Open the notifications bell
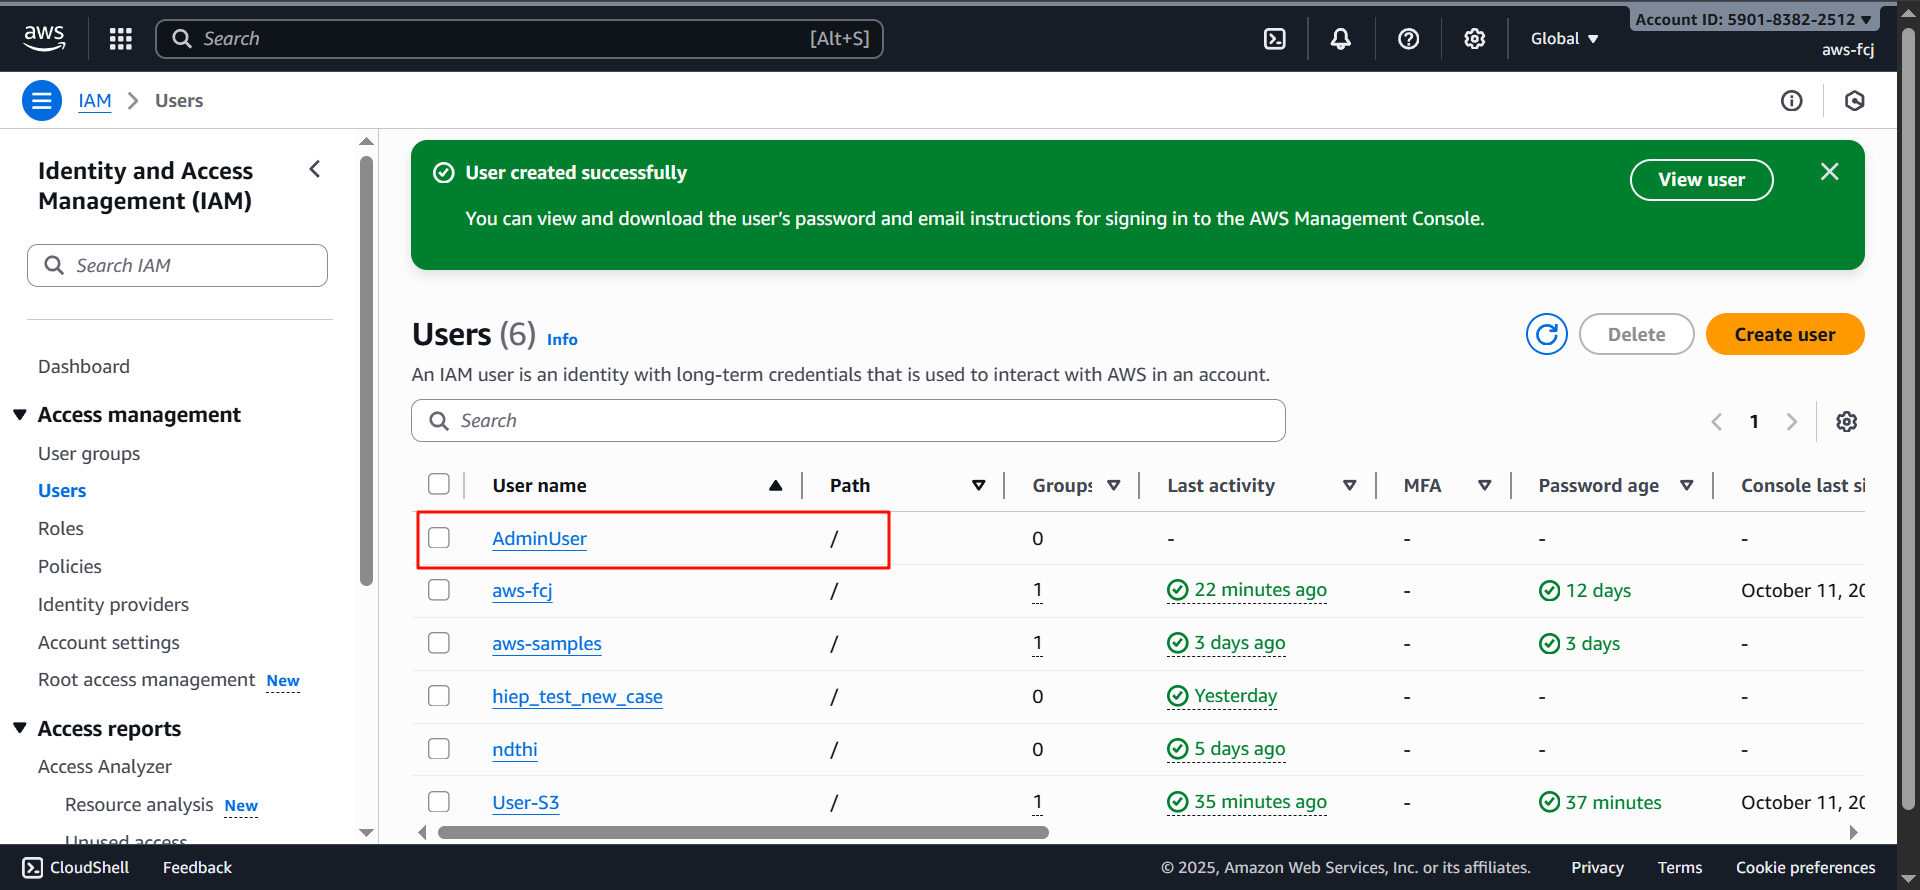The width and height of the screenshot is (1920, 890). point(1341,39)
